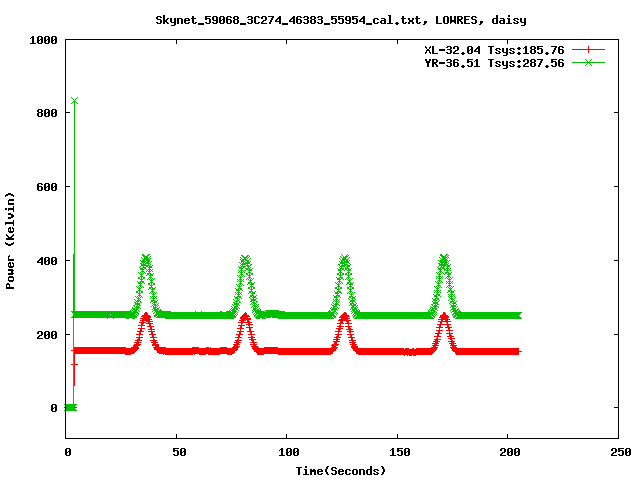Click the Time(Seconds) x-axis label

coord(340,471)
